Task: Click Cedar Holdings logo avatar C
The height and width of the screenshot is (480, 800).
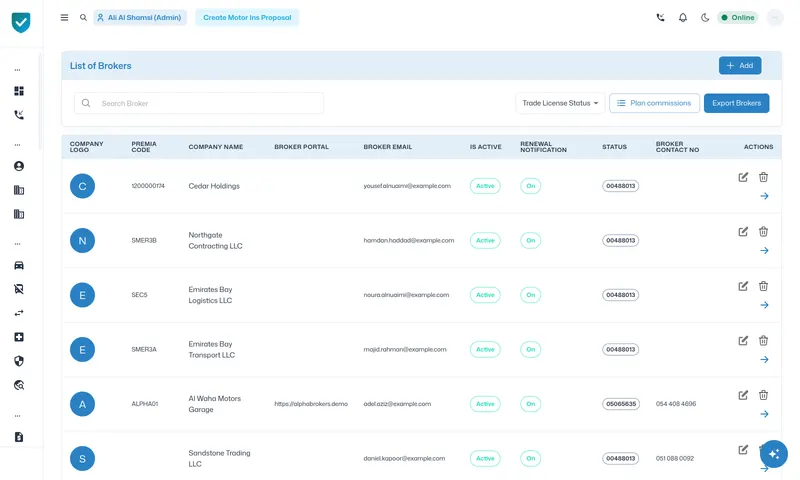Action: tap(82, 186)
